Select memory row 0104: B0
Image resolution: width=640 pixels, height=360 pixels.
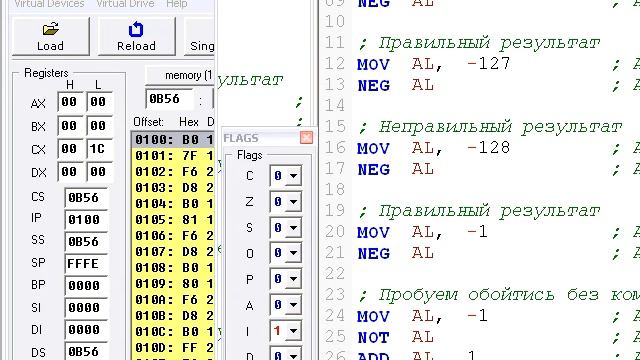point(173,204)
